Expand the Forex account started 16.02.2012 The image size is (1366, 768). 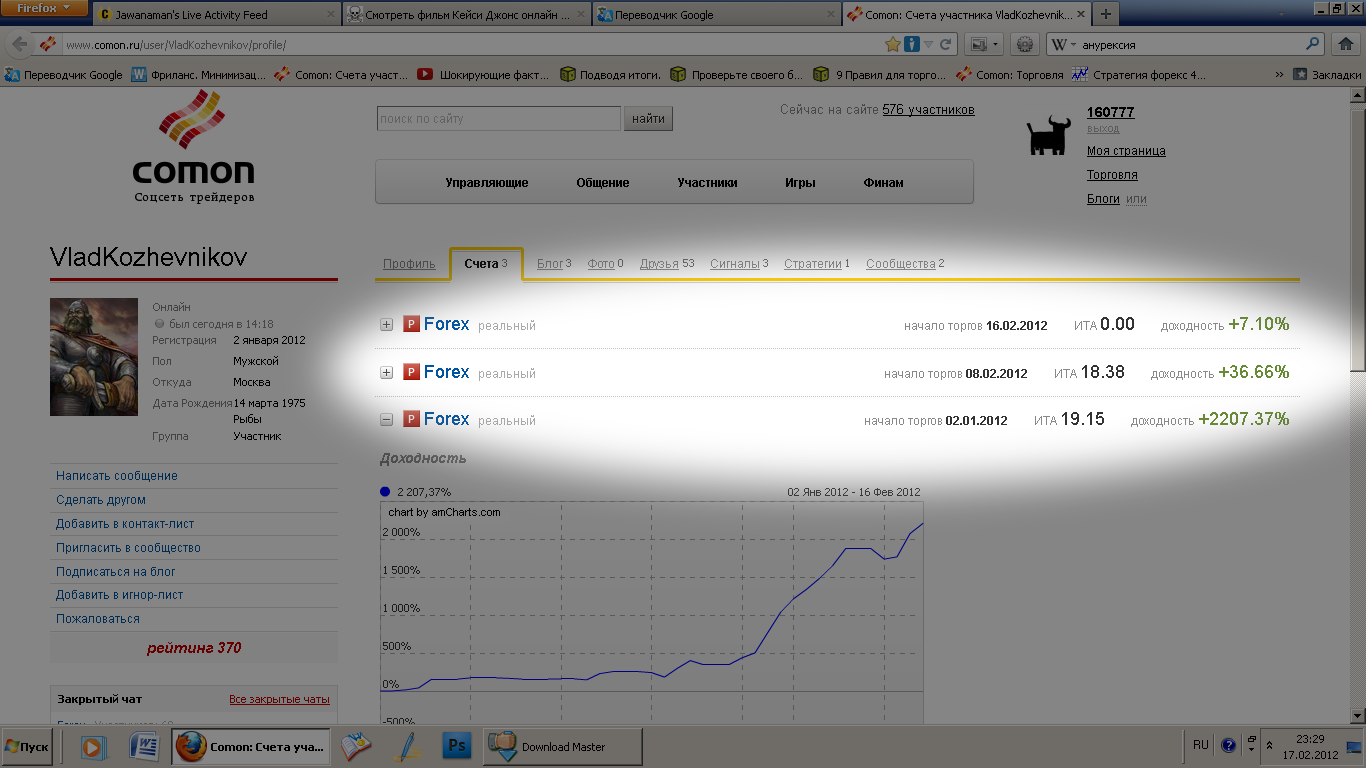[387, 325]
